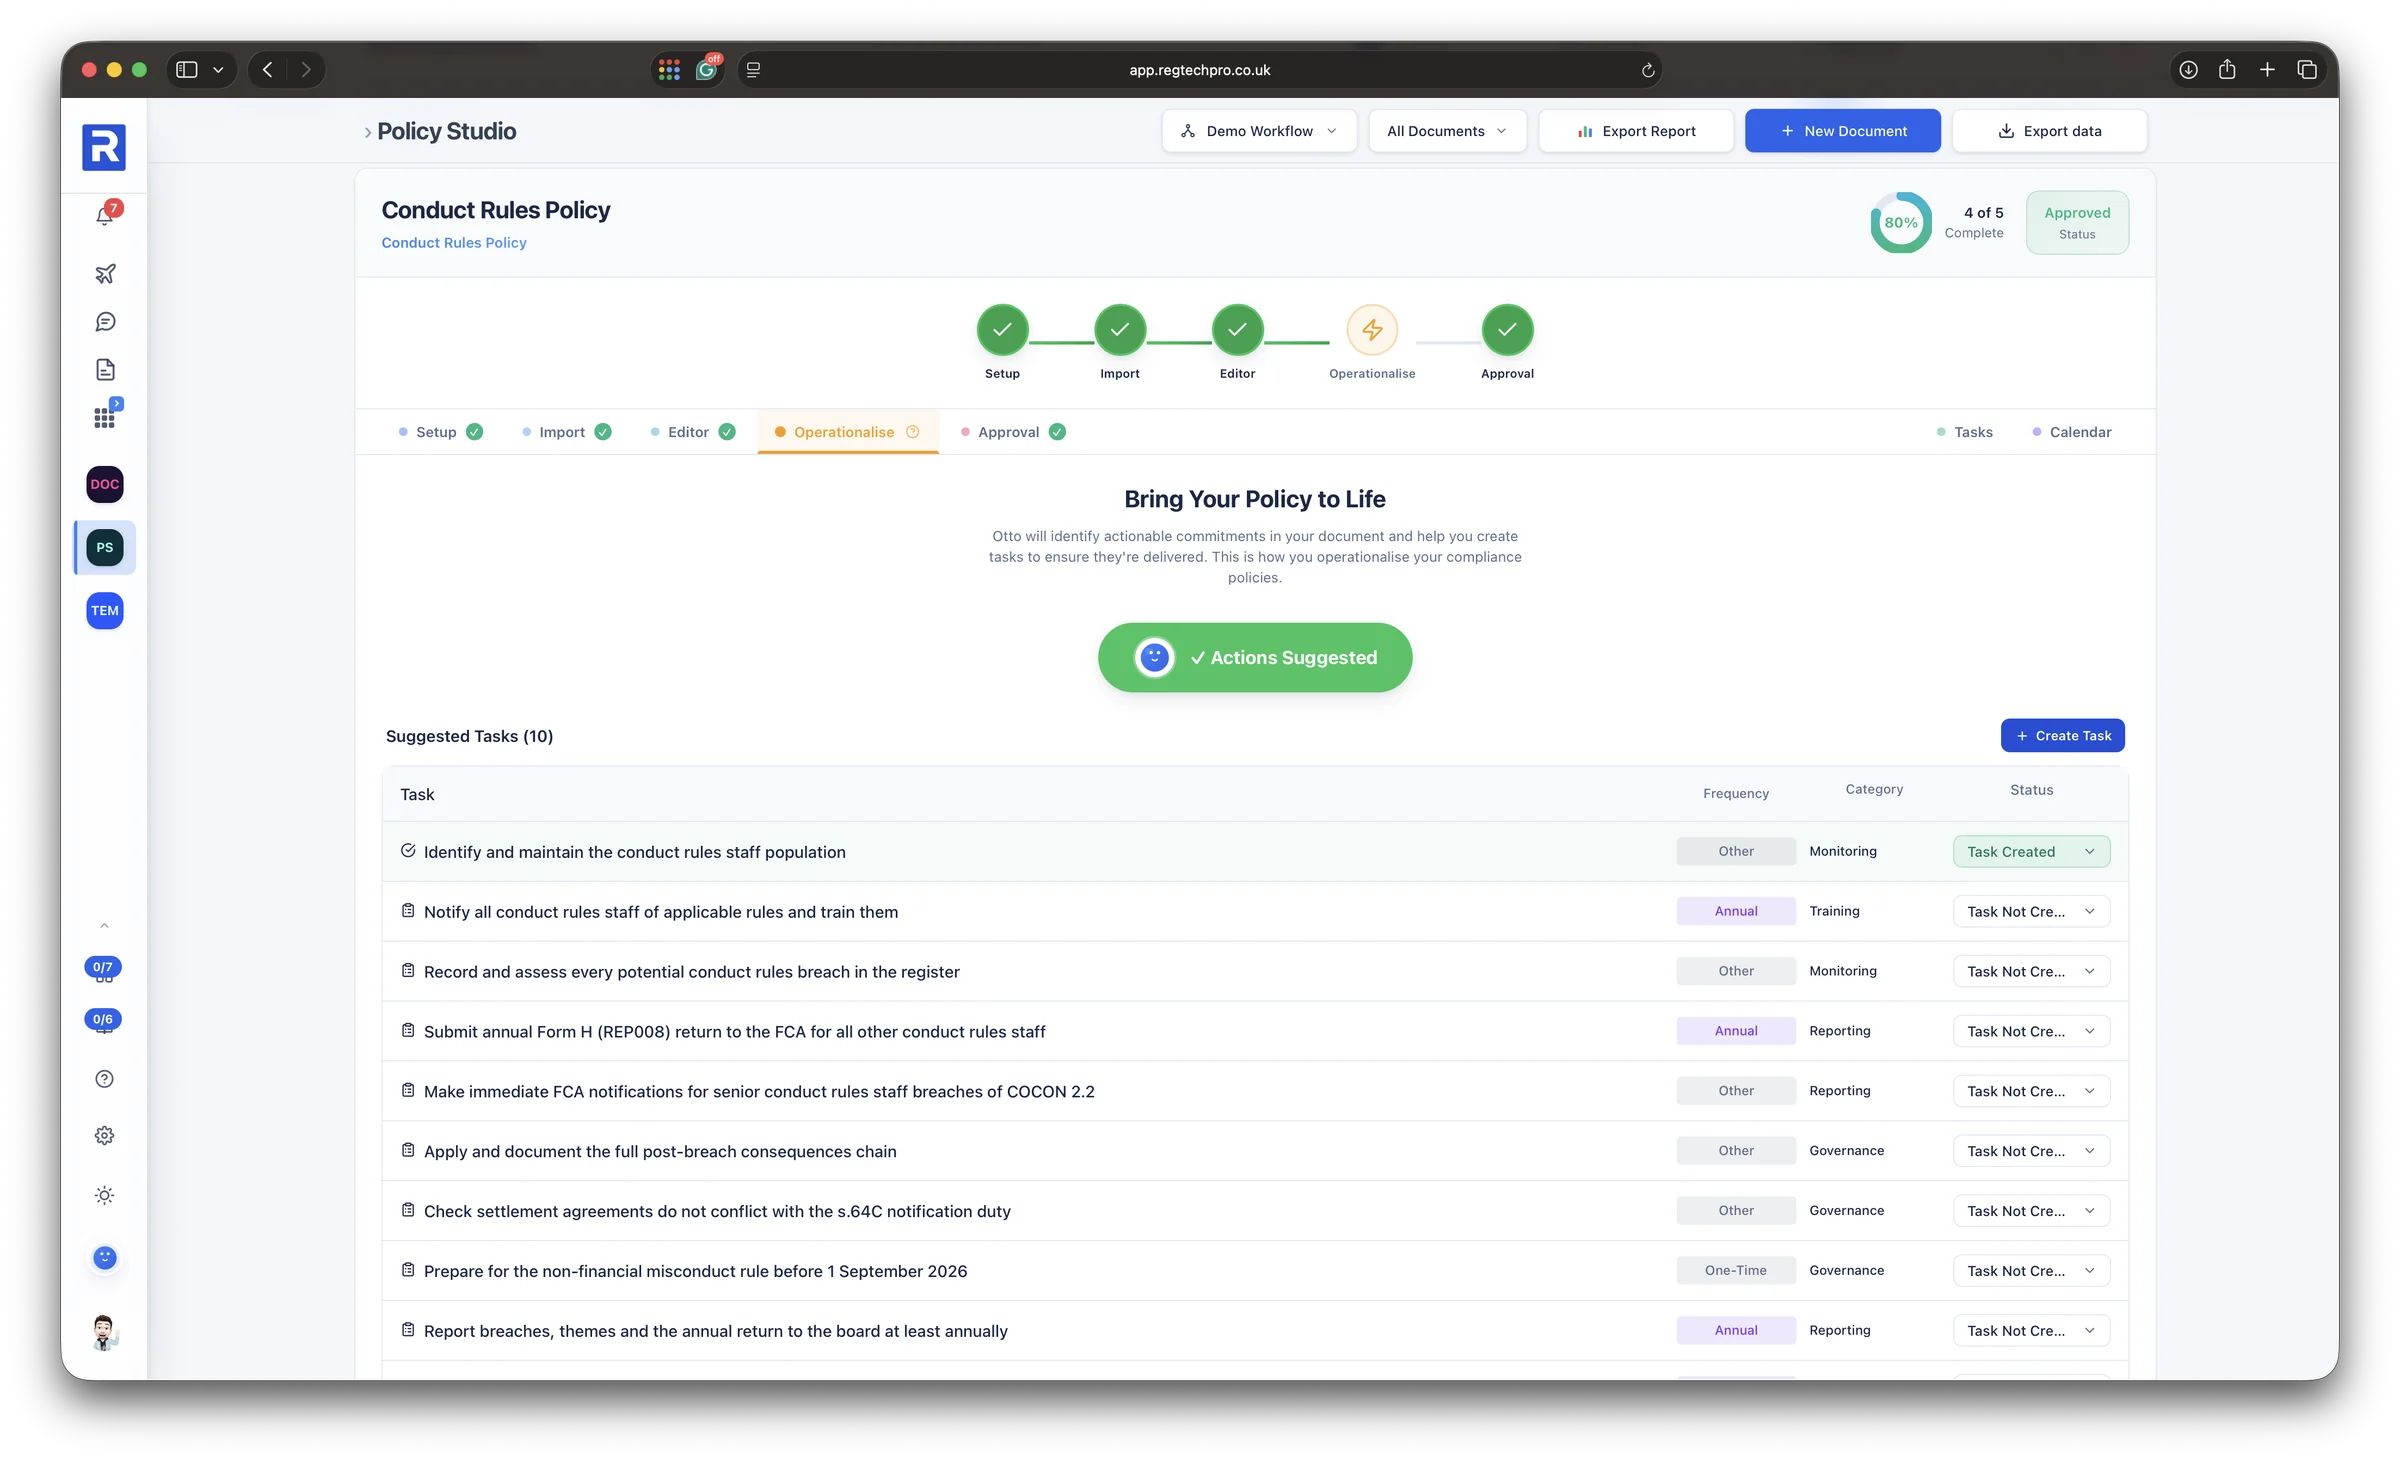Click the Setup step check circle
The height and width of the screenshot is (1461, 2400).
(1002, 330)
